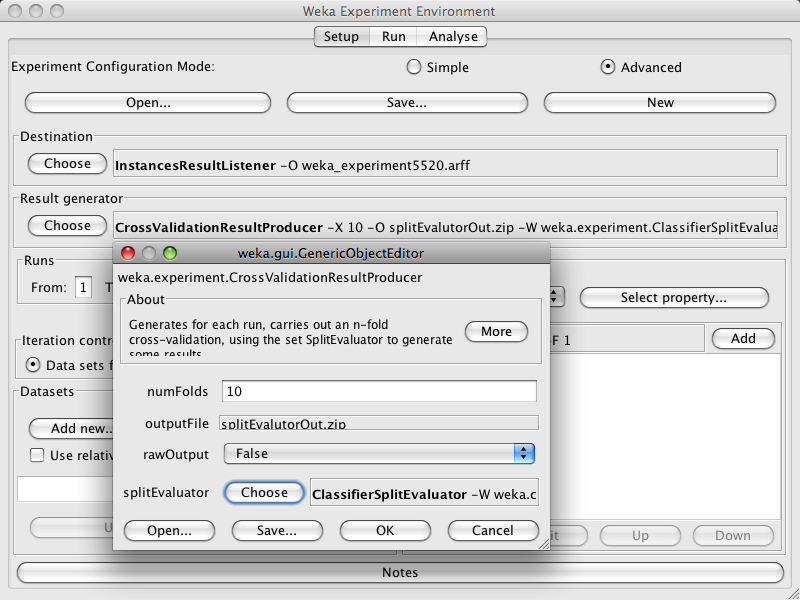Open dropdown left of Select property

(x=556, y=297)
